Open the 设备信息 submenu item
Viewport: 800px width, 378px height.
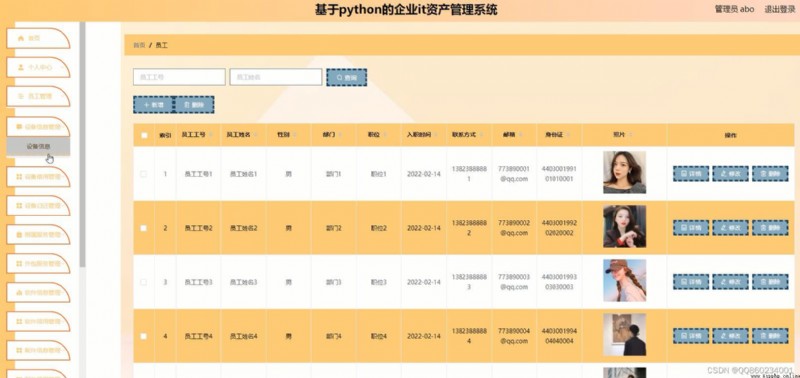point(38,146)
